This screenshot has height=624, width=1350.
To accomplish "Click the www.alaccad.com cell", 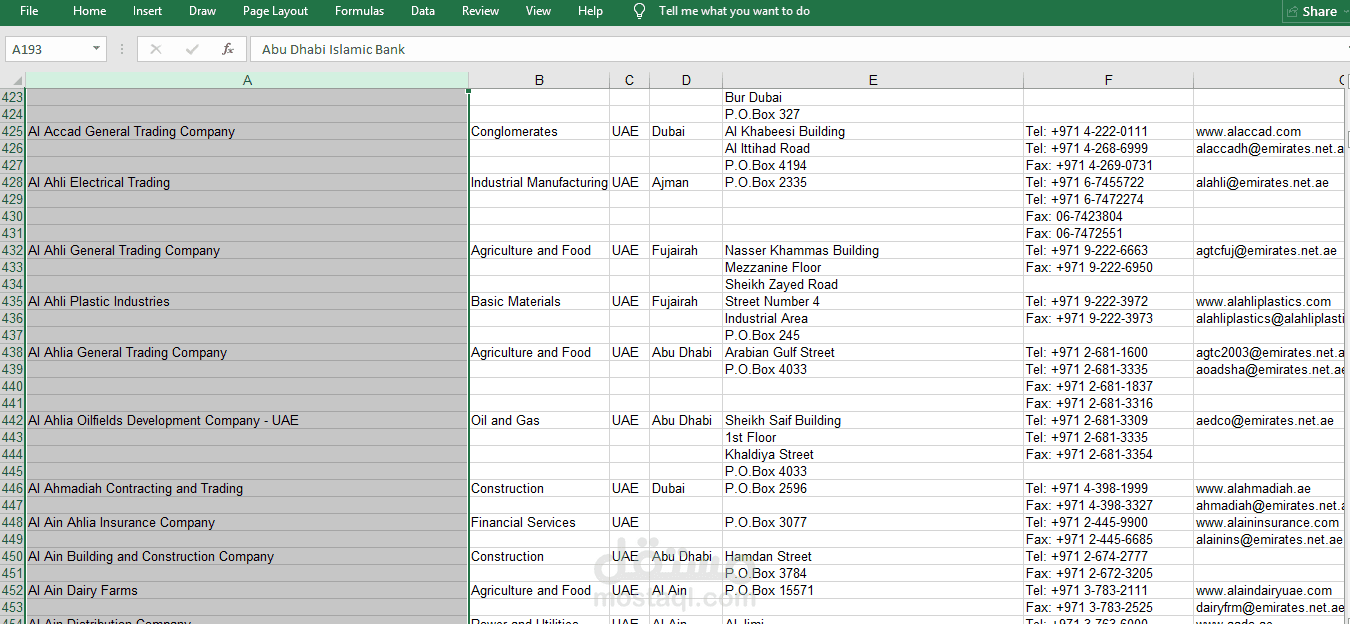I will pos(1269,131).
